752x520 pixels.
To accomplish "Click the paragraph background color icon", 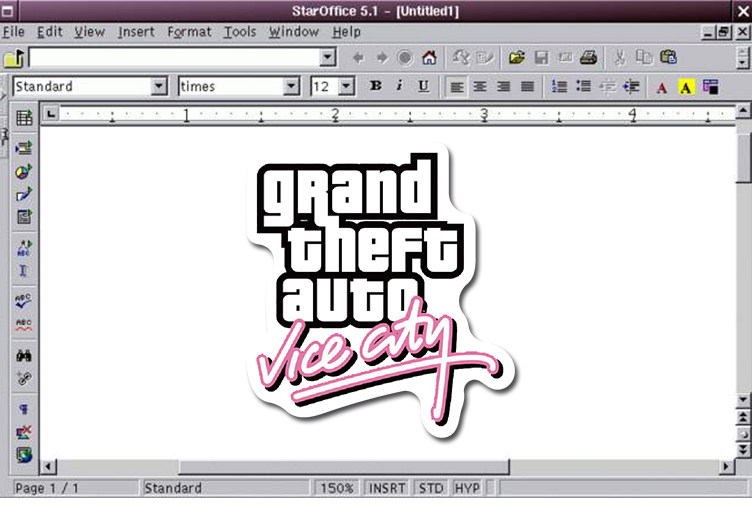I will (x=710, y=87).
